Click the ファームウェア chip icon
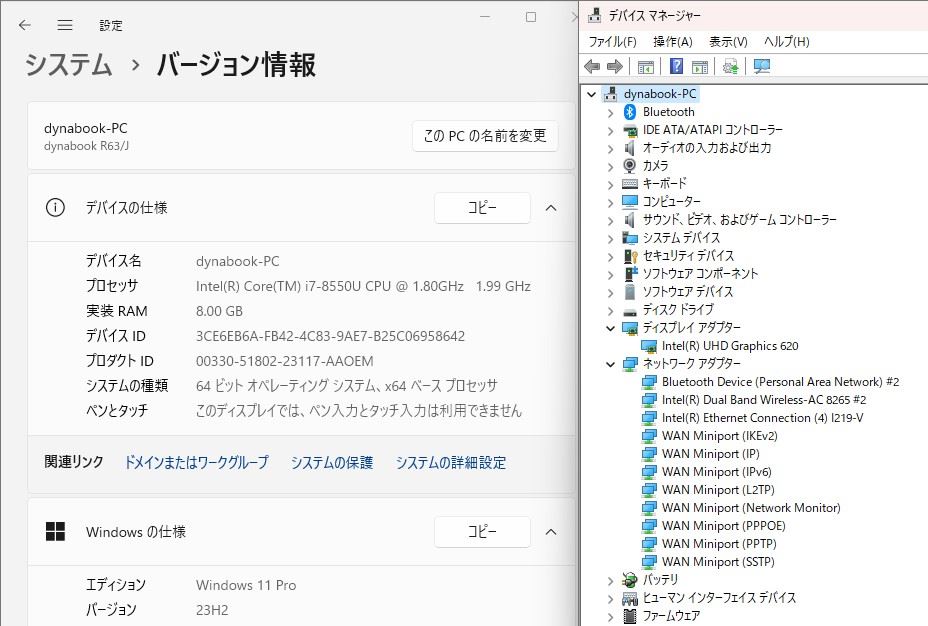Image resolution: width=928 pixels, height=626 pixels. point(630,616)
